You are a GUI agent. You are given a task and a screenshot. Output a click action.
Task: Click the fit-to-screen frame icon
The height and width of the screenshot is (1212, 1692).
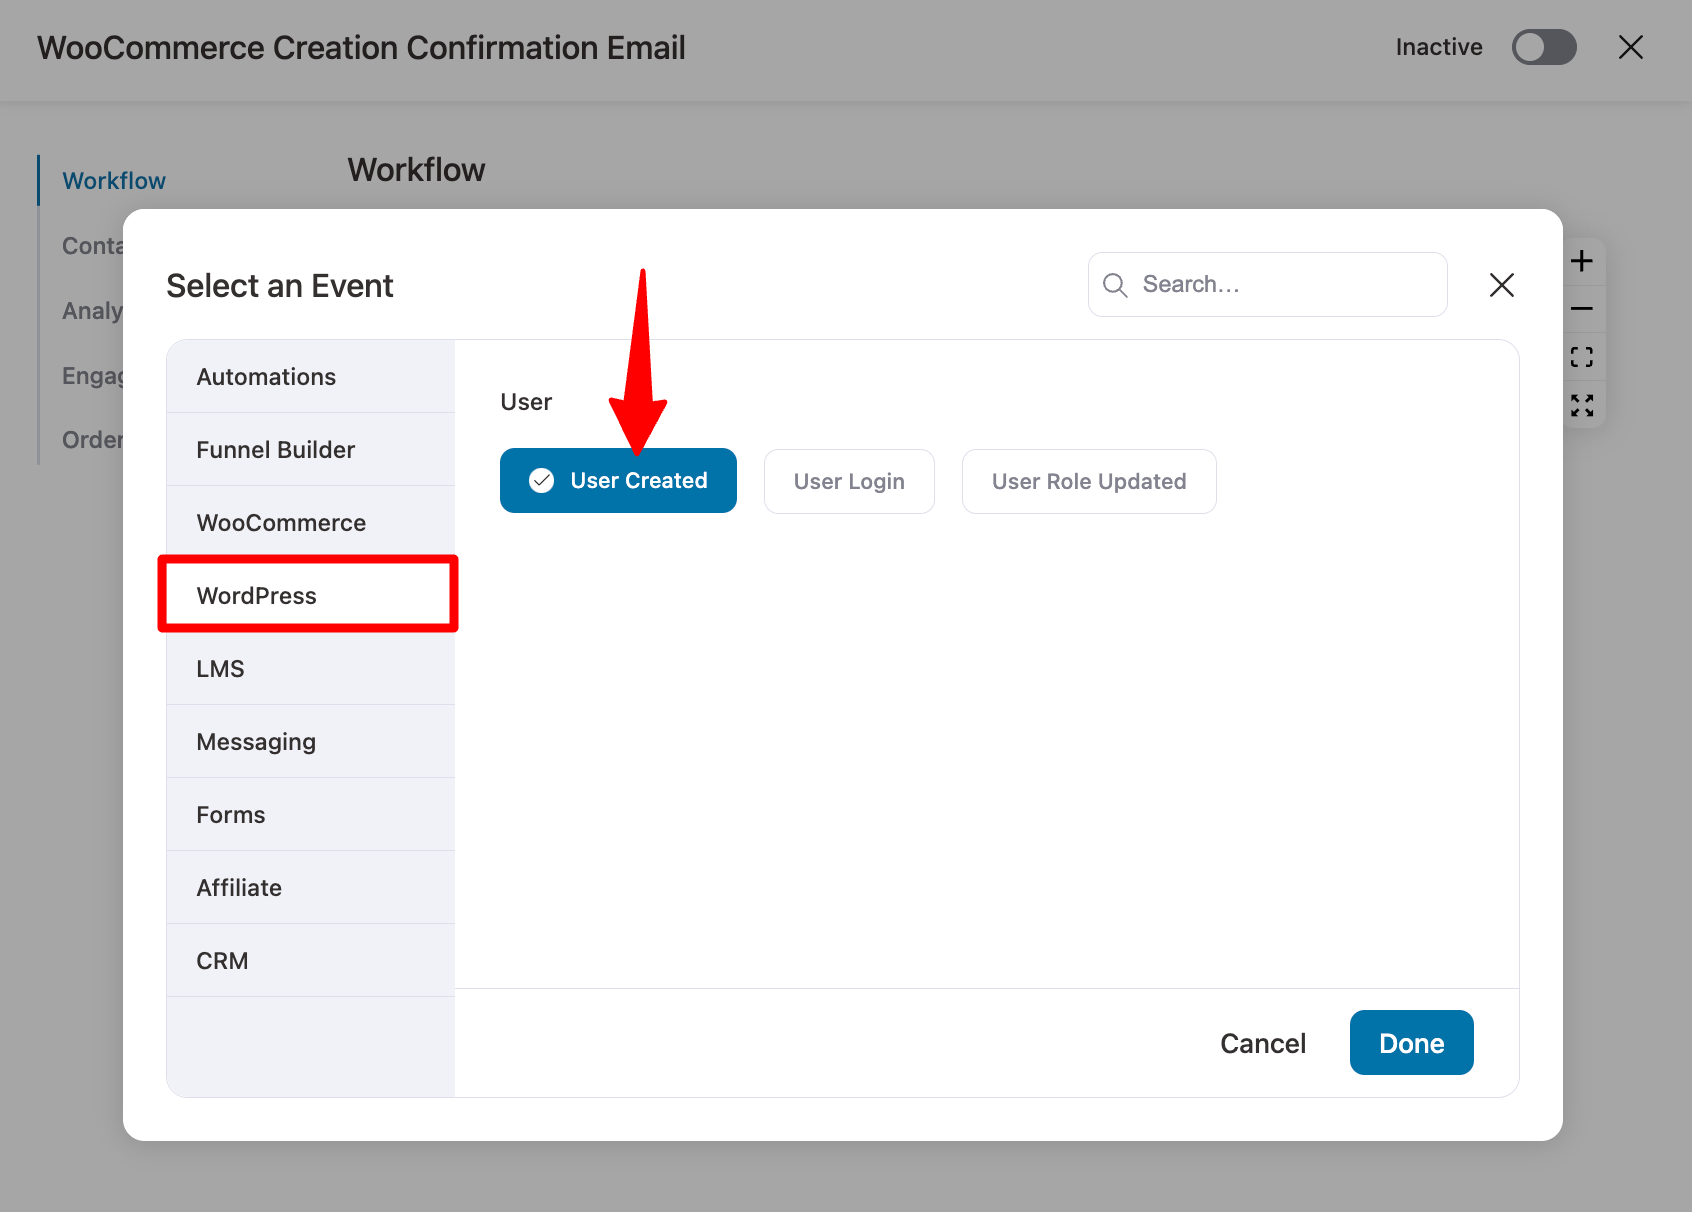(x=1581, y=357)
